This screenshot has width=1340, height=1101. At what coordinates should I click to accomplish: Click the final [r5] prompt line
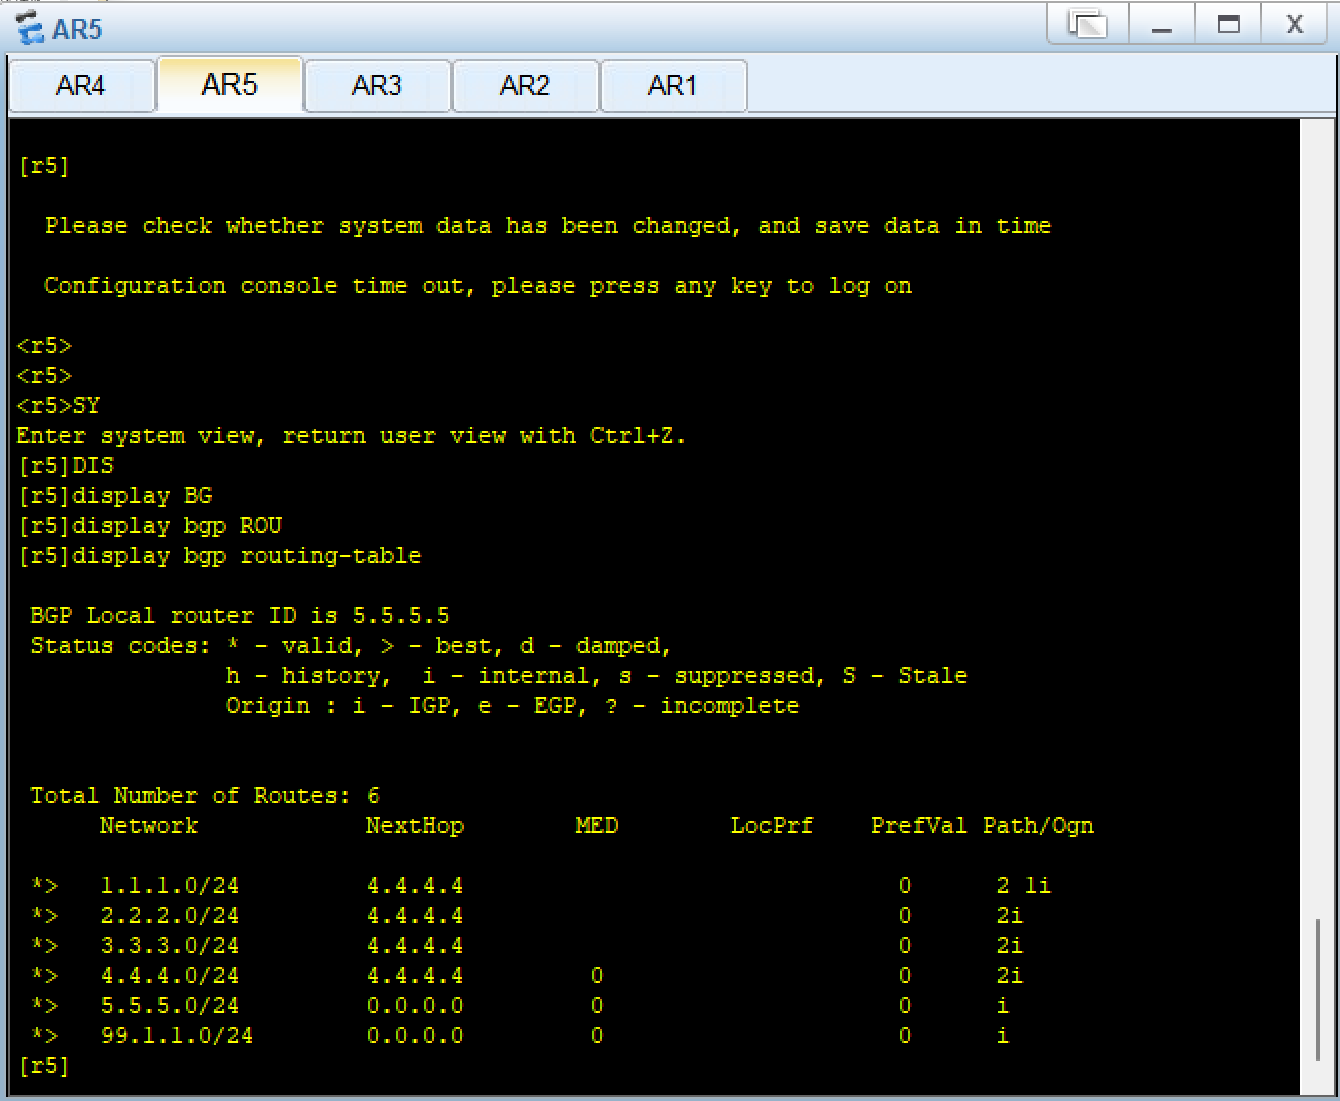43,1066
